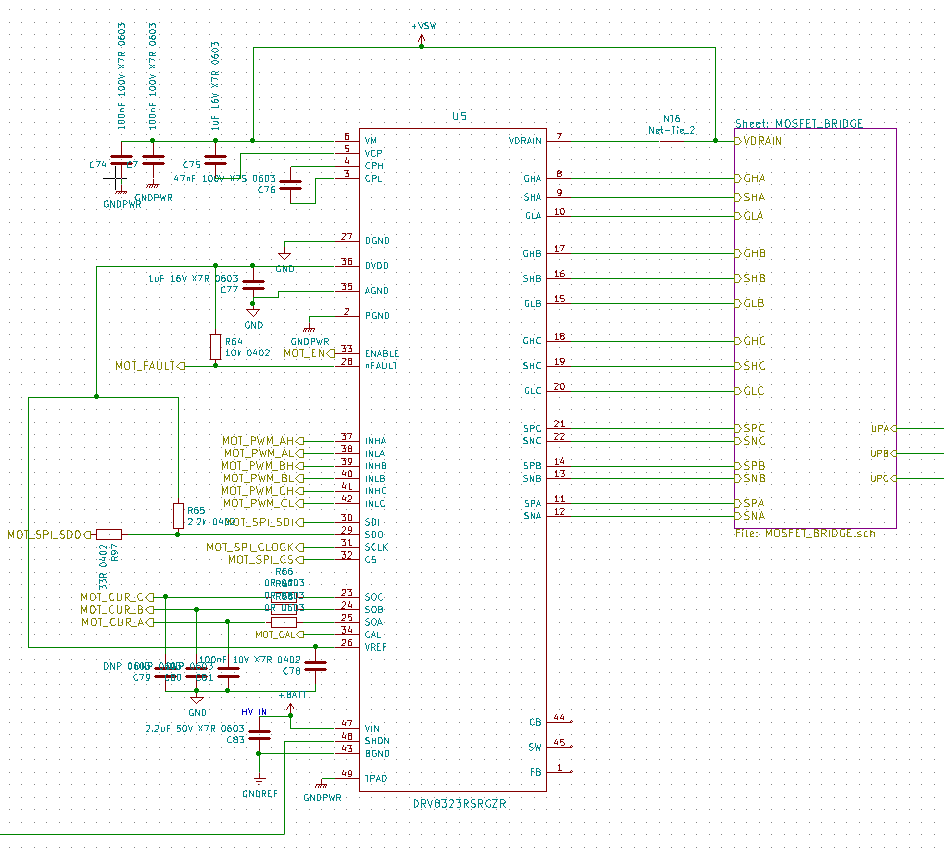Select GND symbol below C79 capacitors

click(x=196, y=700)
